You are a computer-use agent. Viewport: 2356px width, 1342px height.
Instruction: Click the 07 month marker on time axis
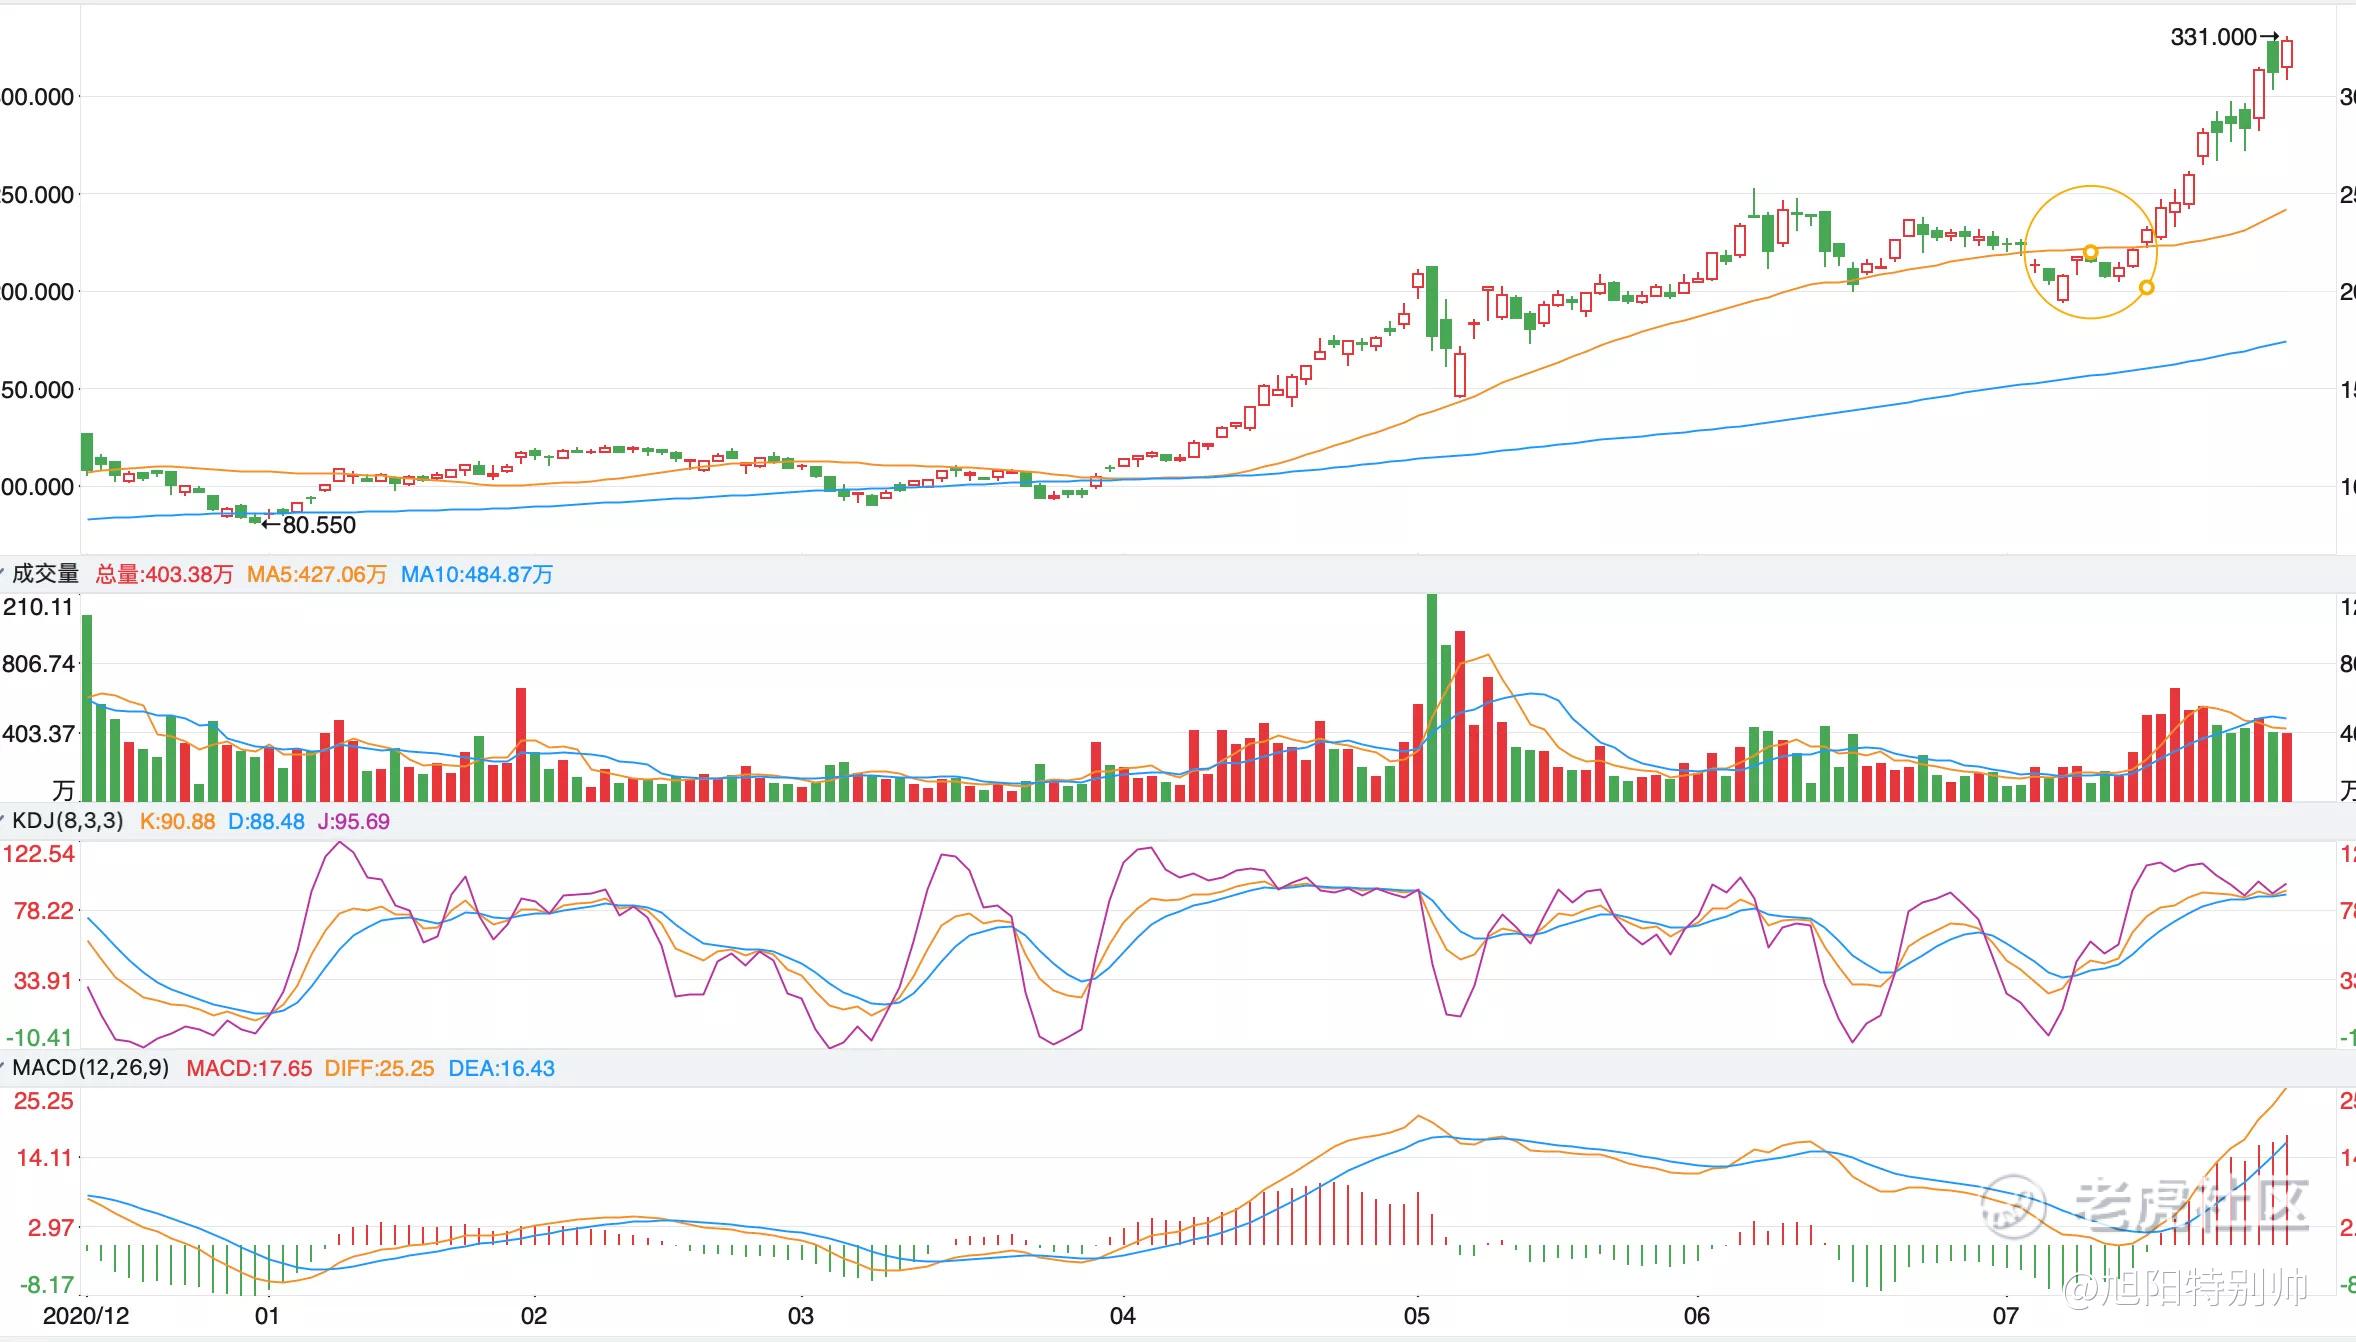point(2006,1315)
